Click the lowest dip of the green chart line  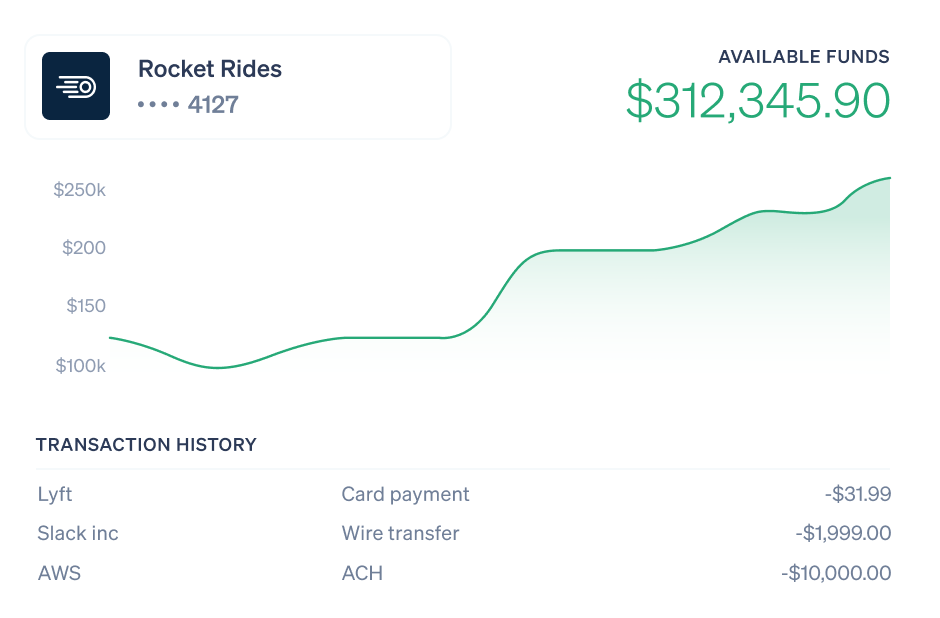point(218,367)
